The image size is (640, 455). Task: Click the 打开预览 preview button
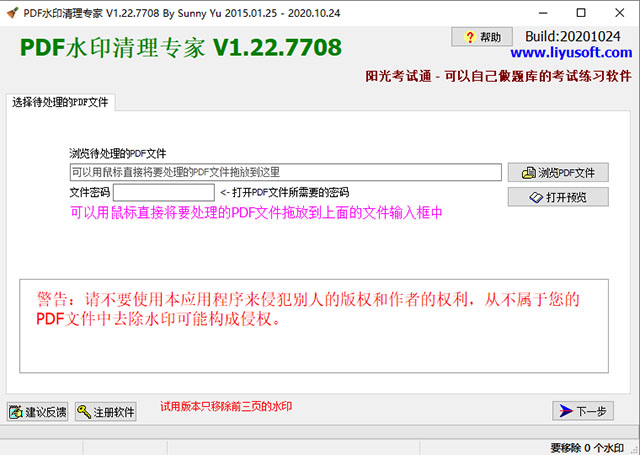(x=558, y=197)
